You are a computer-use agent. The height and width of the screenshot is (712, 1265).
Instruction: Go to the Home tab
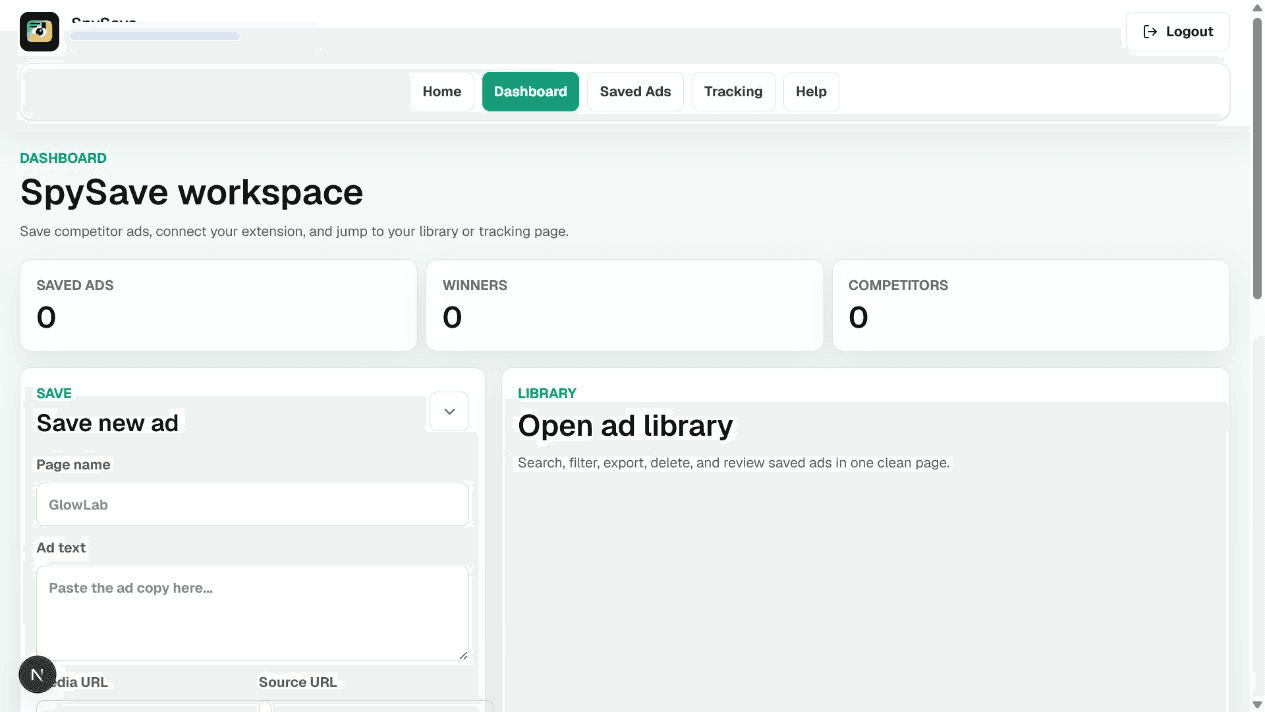click(442, 91)
